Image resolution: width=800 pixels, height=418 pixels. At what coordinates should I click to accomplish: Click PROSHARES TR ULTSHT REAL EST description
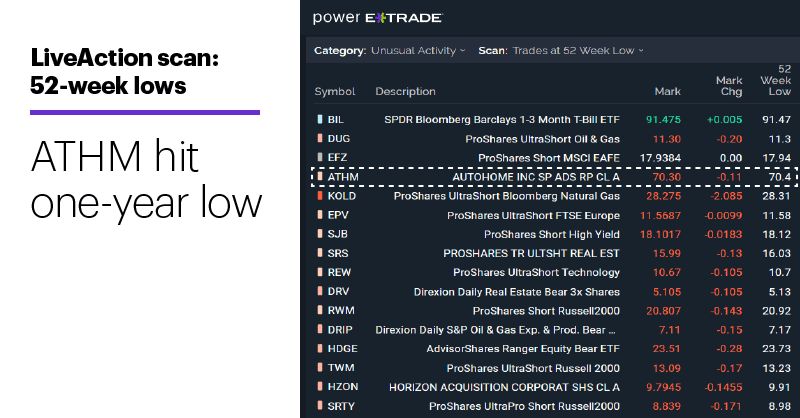point(532,253)
